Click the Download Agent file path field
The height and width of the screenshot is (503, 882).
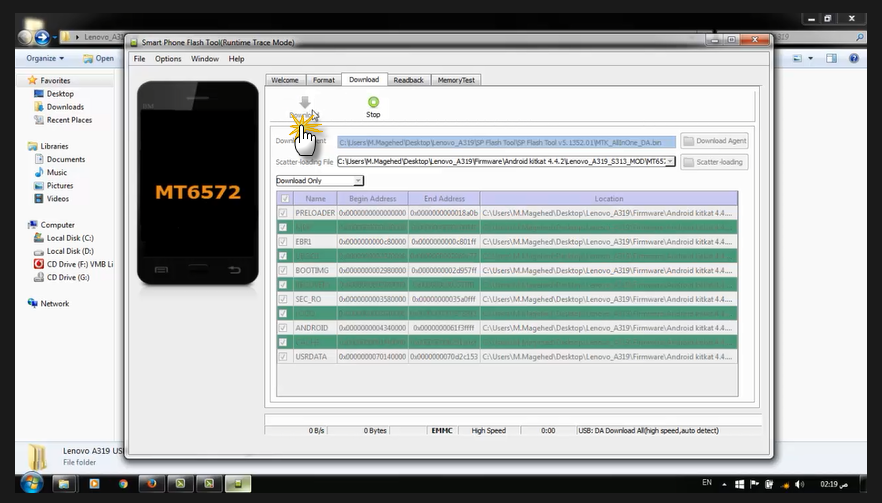(506, 142)
